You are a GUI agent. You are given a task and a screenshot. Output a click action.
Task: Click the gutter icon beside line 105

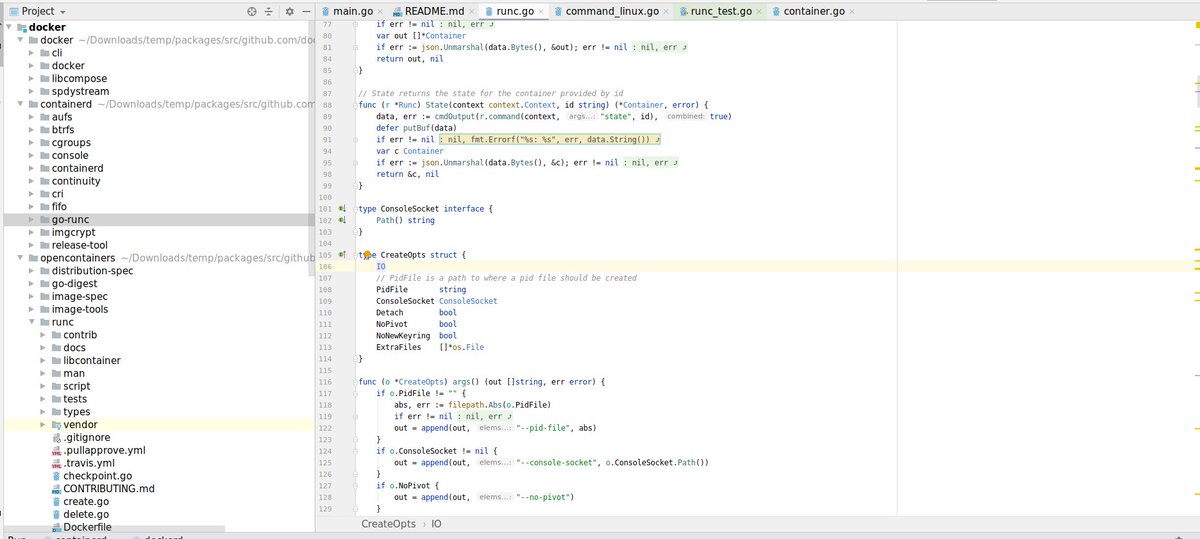pyautogui.click(x=341, y=255)
